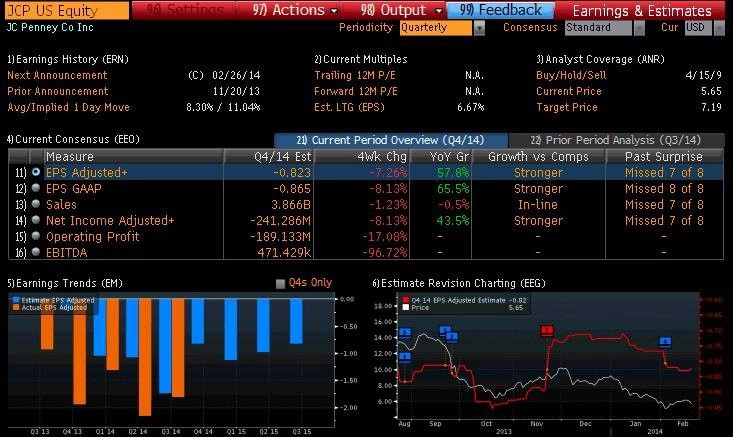This screenshot has height=437, width=733.
Task: Expand the 98) Output menu
Action: click(401, 10)
